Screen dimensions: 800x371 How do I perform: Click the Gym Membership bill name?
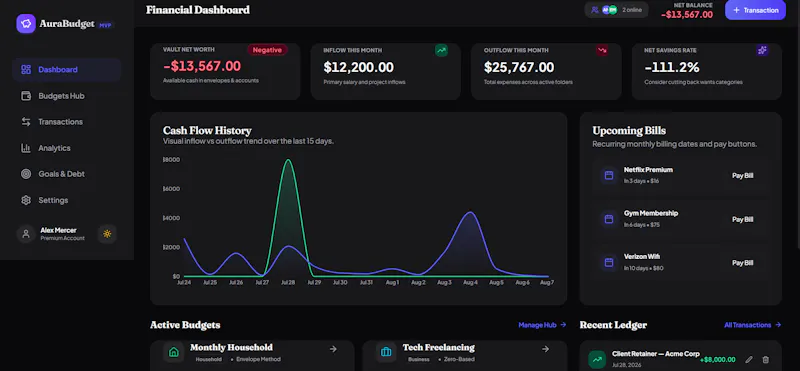651,213
